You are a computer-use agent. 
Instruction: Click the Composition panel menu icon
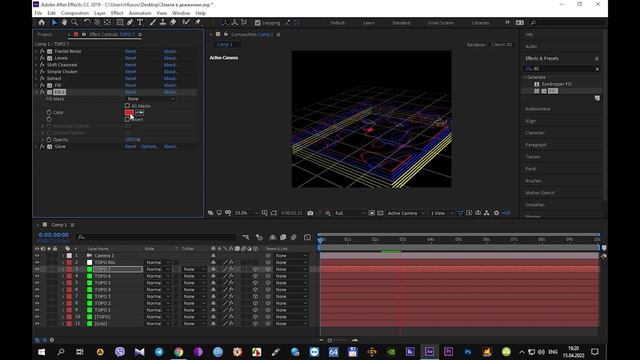(278, 35)
